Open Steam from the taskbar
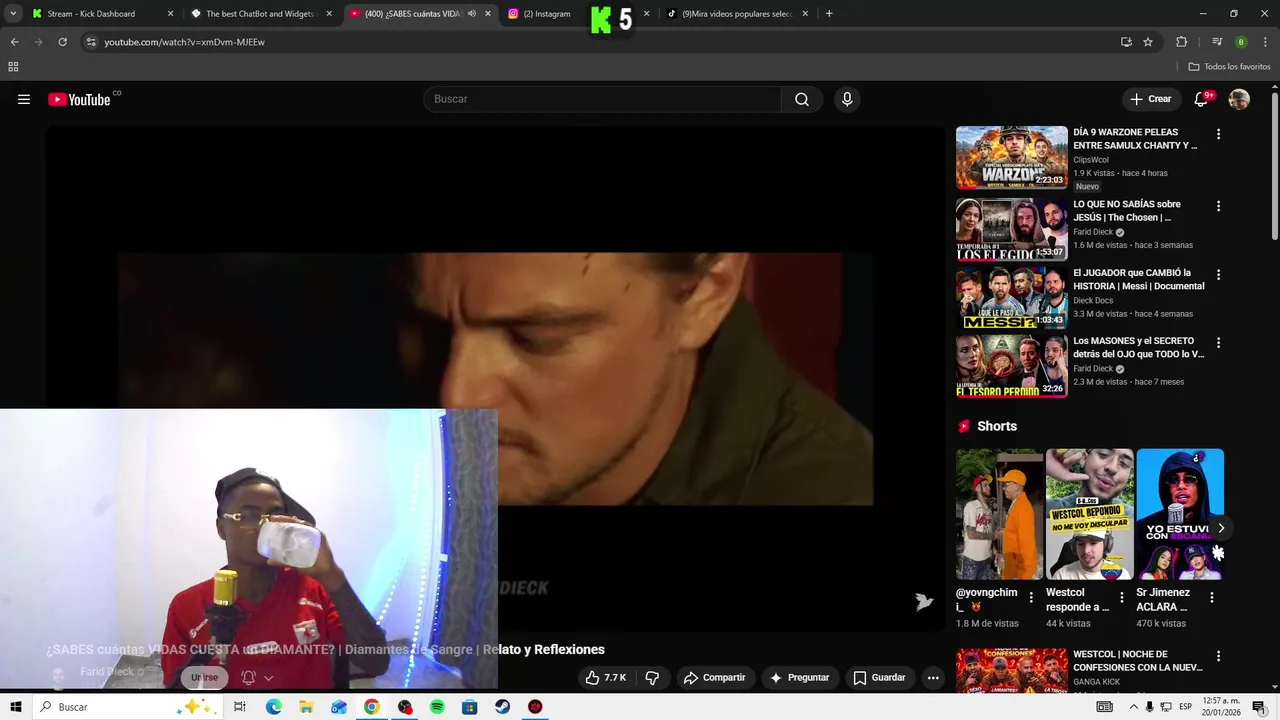The width and height of the screenshot is (1280, 720). click(502, 707)
